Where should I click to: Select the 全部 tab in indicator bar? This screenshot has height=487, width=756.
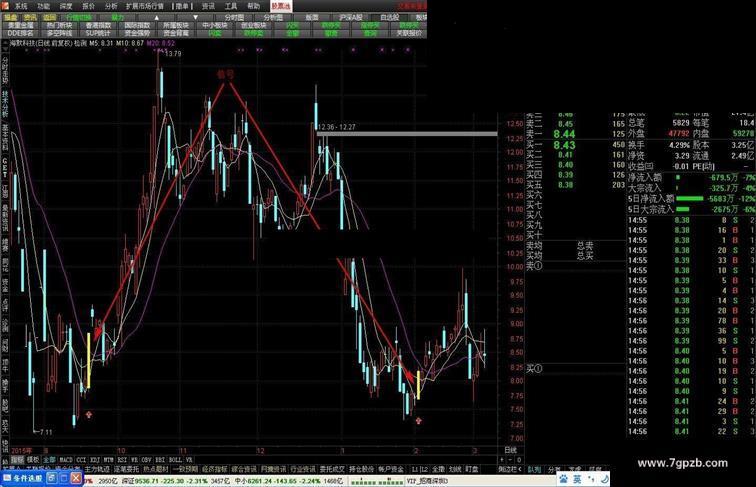[x=49, y=460]
